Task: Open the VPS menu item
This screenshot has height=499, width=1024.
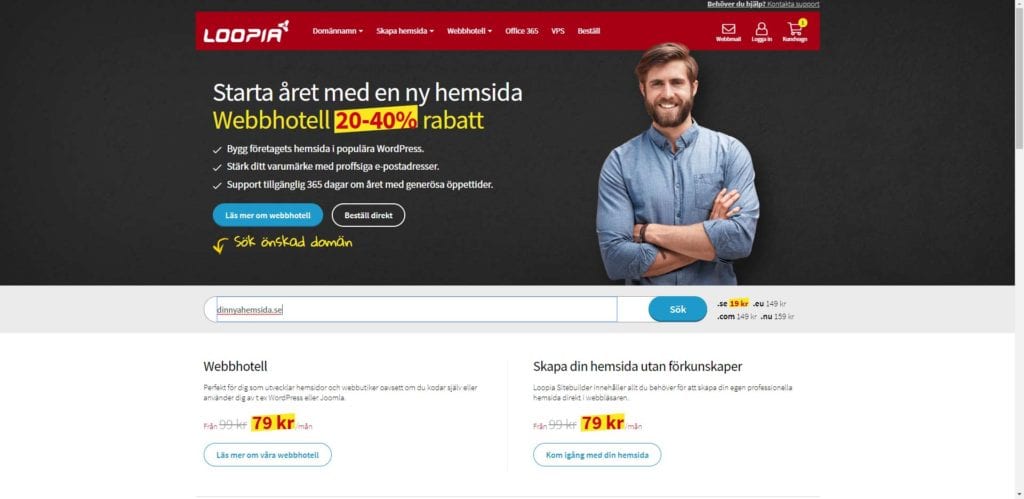Action: 558,31
